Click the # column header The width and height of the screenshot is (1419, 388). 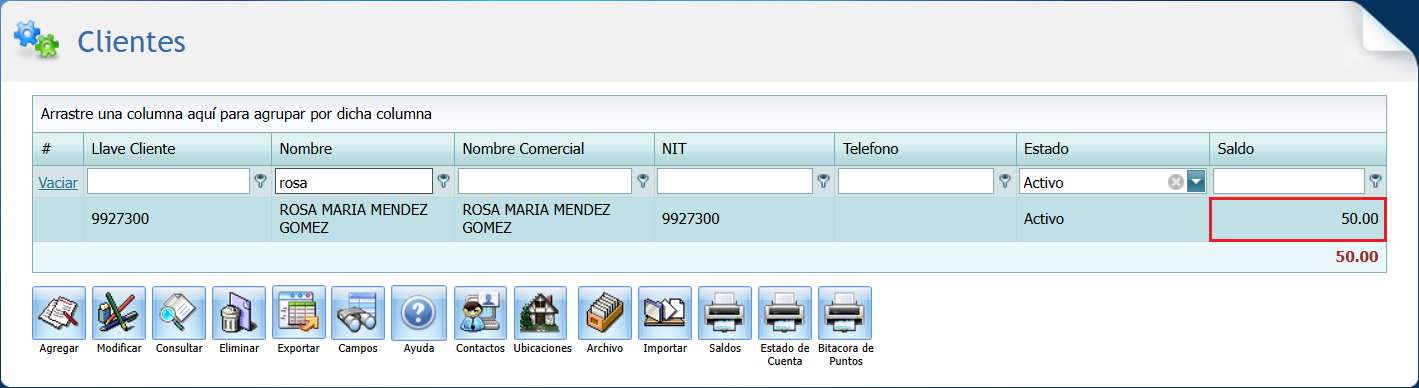(x=58, y=149)
